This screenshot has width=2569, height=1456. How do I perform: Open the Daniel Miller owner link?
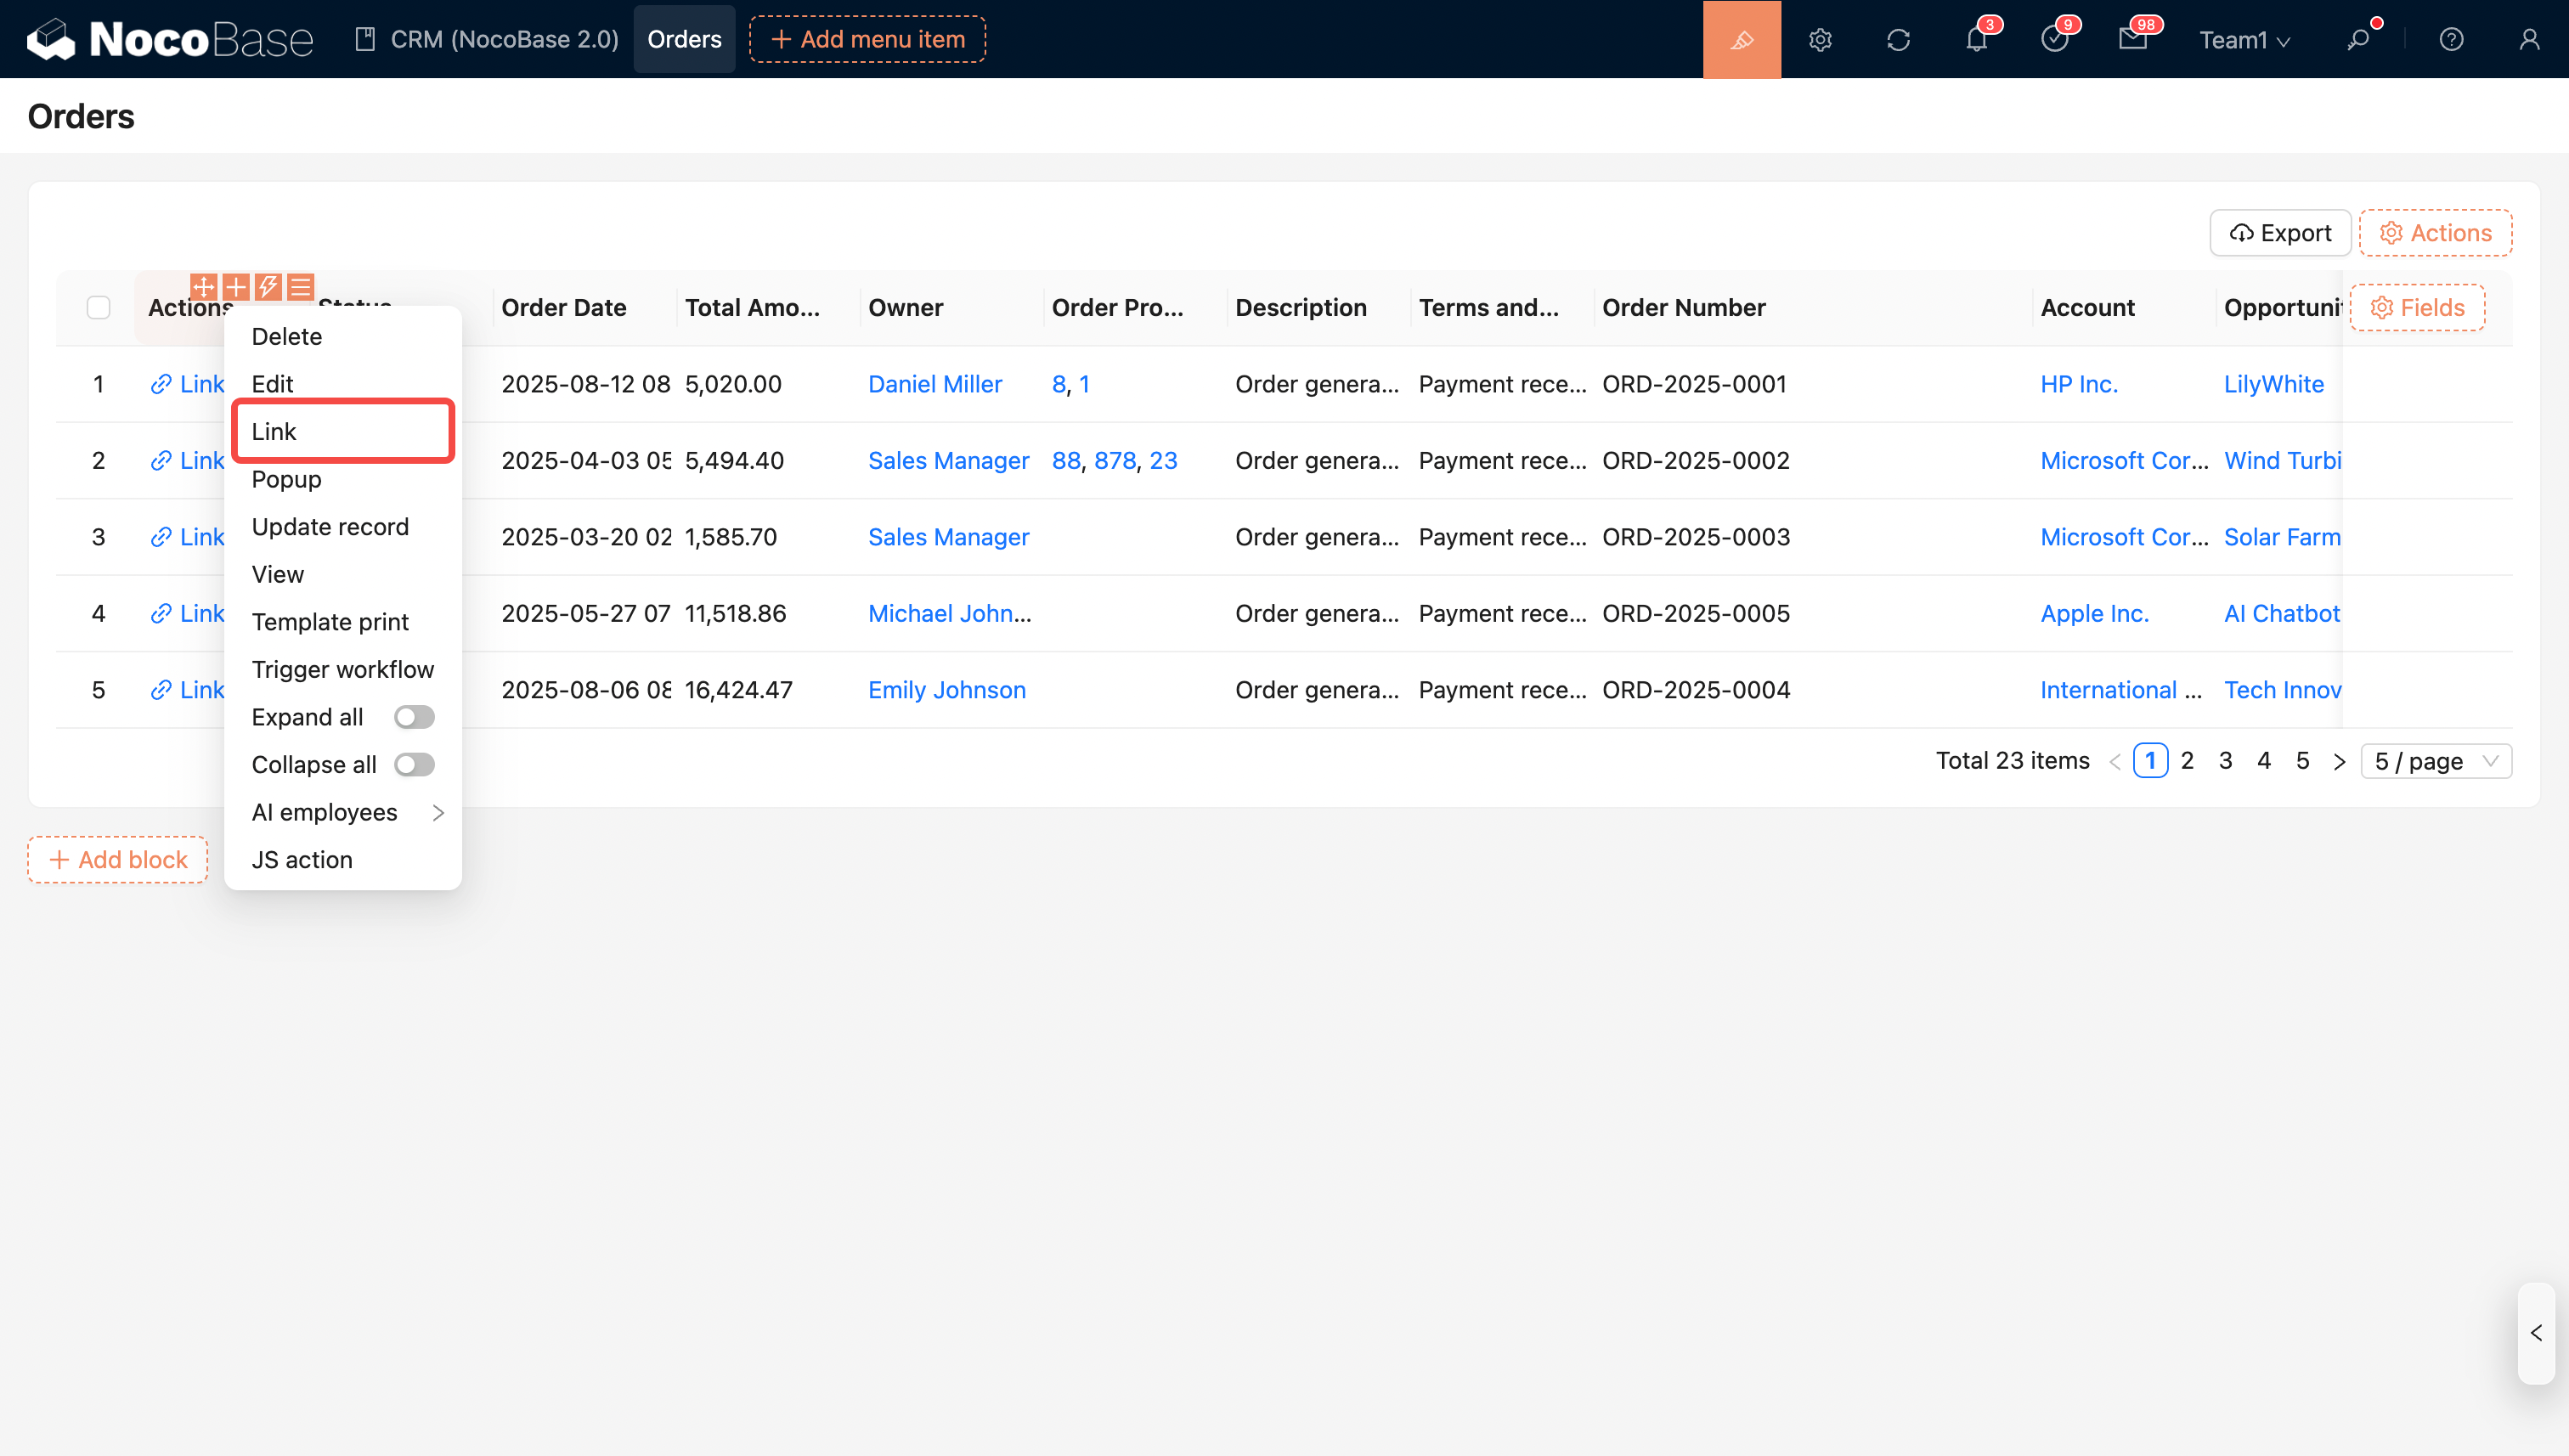tap(934, 384)
